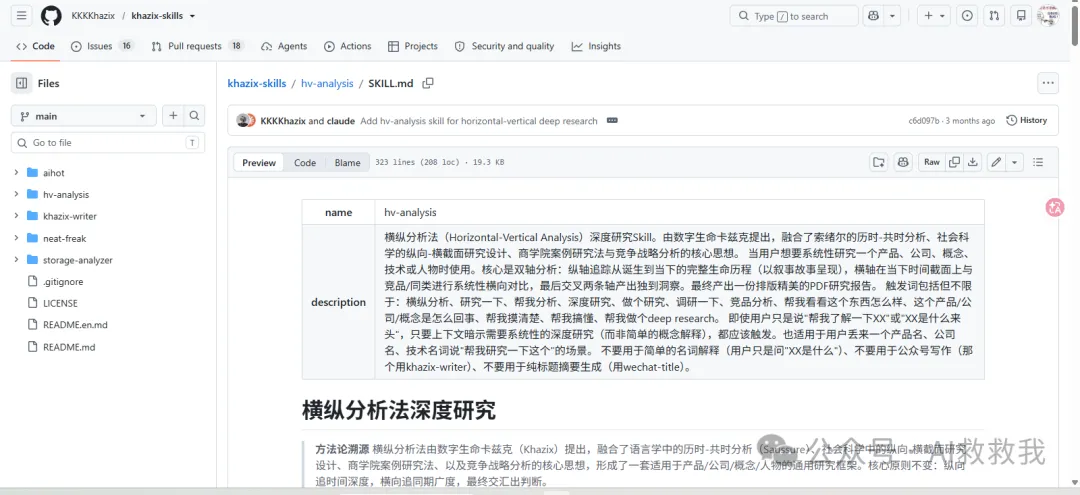Switch to the Blame view
The image size is (1080, 495).
pos(347,162)
